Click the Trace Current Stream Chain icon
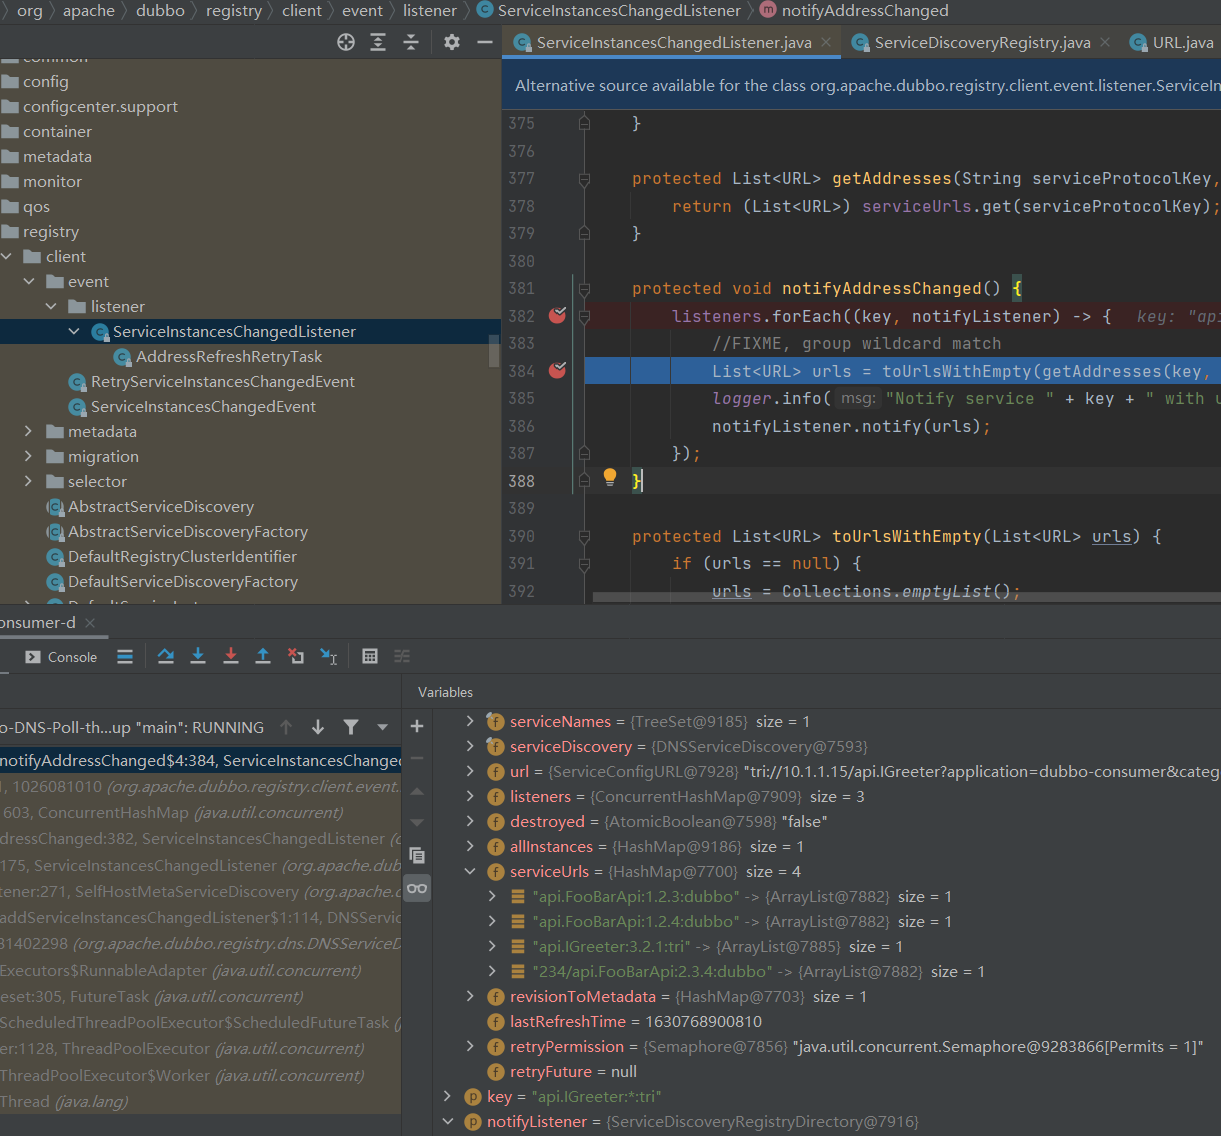Viewport: 1221px width, 1136px height. (402, 656)
